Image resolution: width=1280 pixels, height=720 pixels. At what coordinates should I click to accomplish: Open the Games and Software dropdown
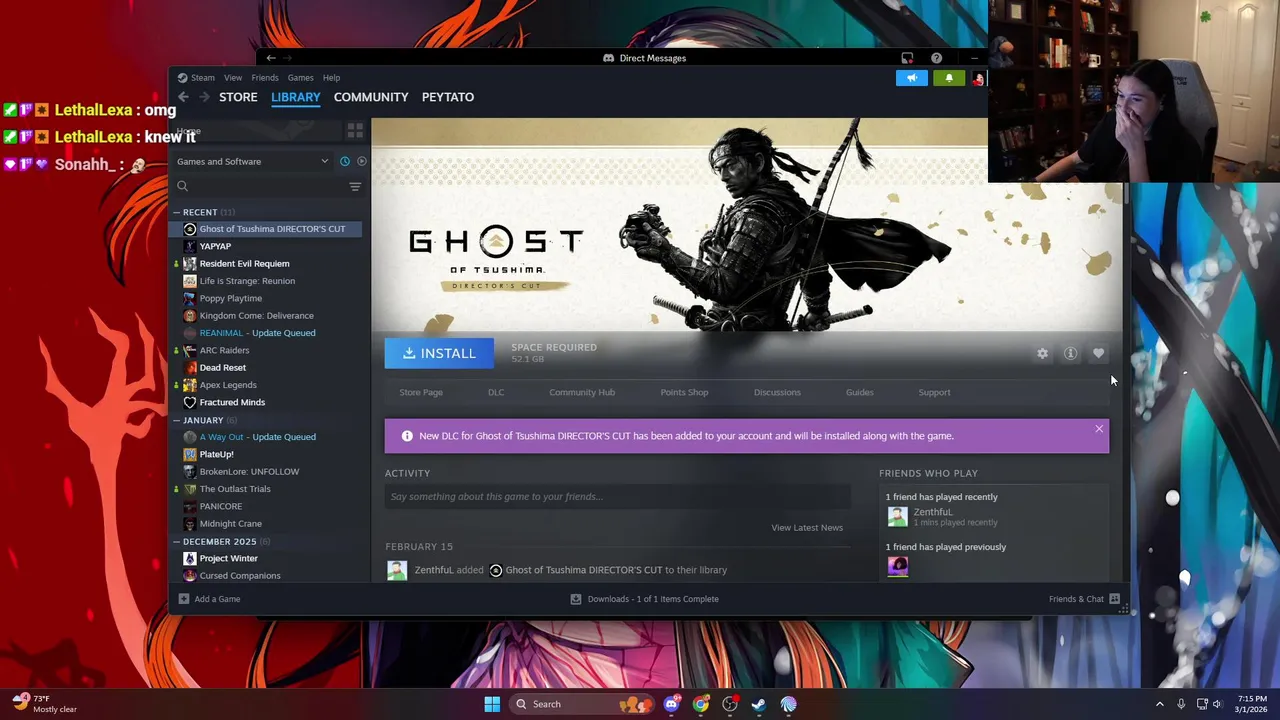[252, 161]
